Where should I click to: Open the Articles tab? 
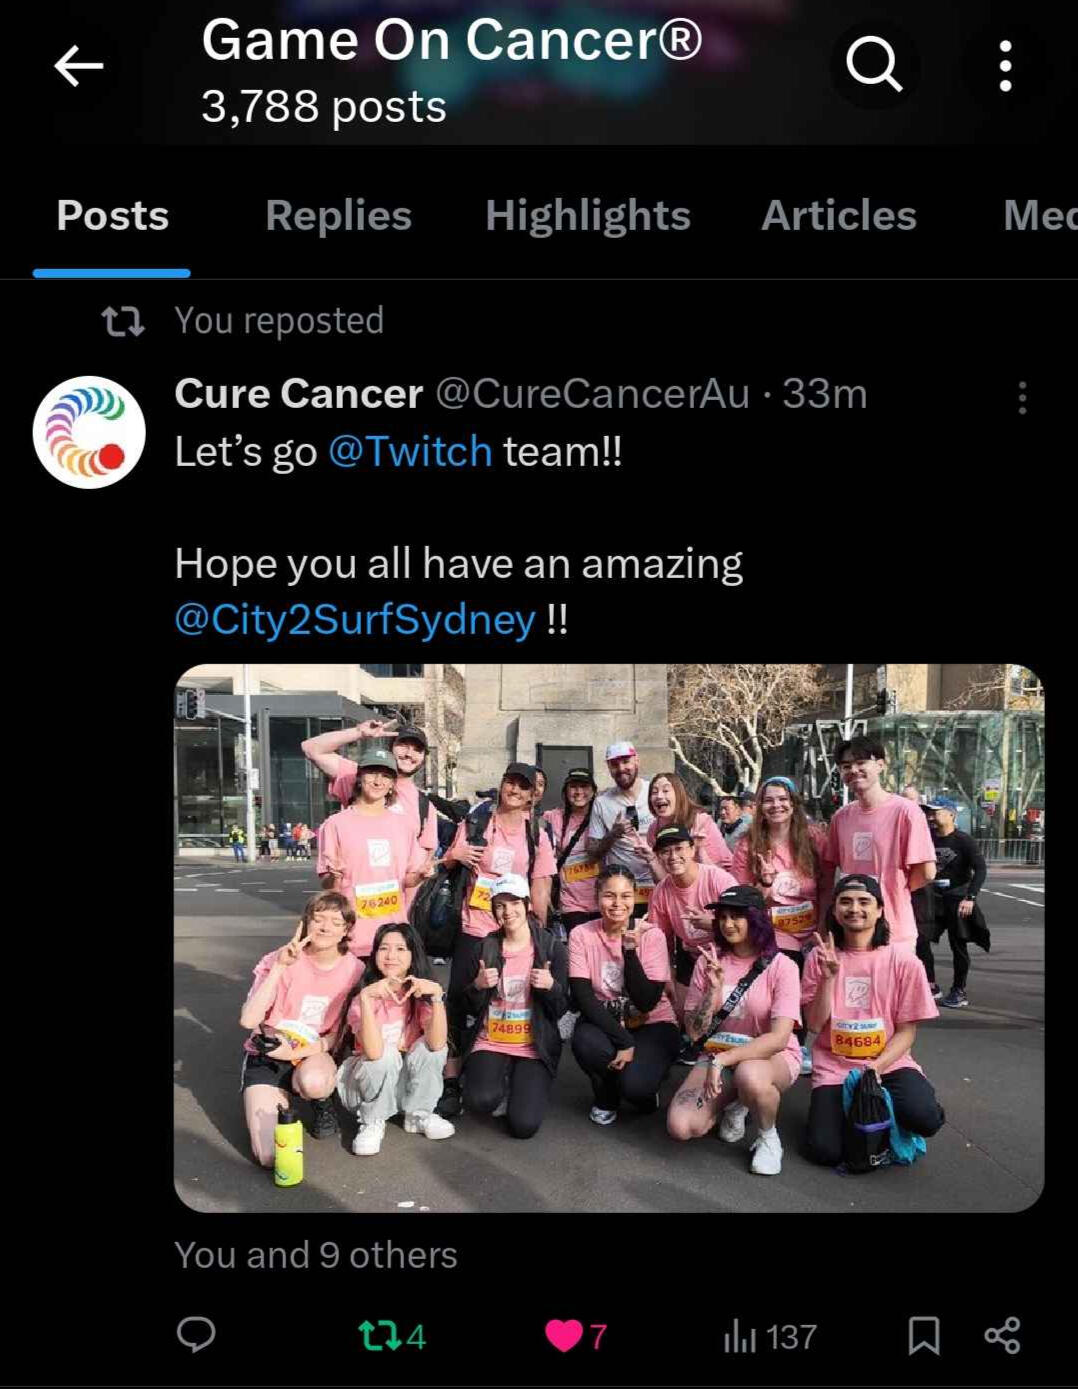coord(839,216)
